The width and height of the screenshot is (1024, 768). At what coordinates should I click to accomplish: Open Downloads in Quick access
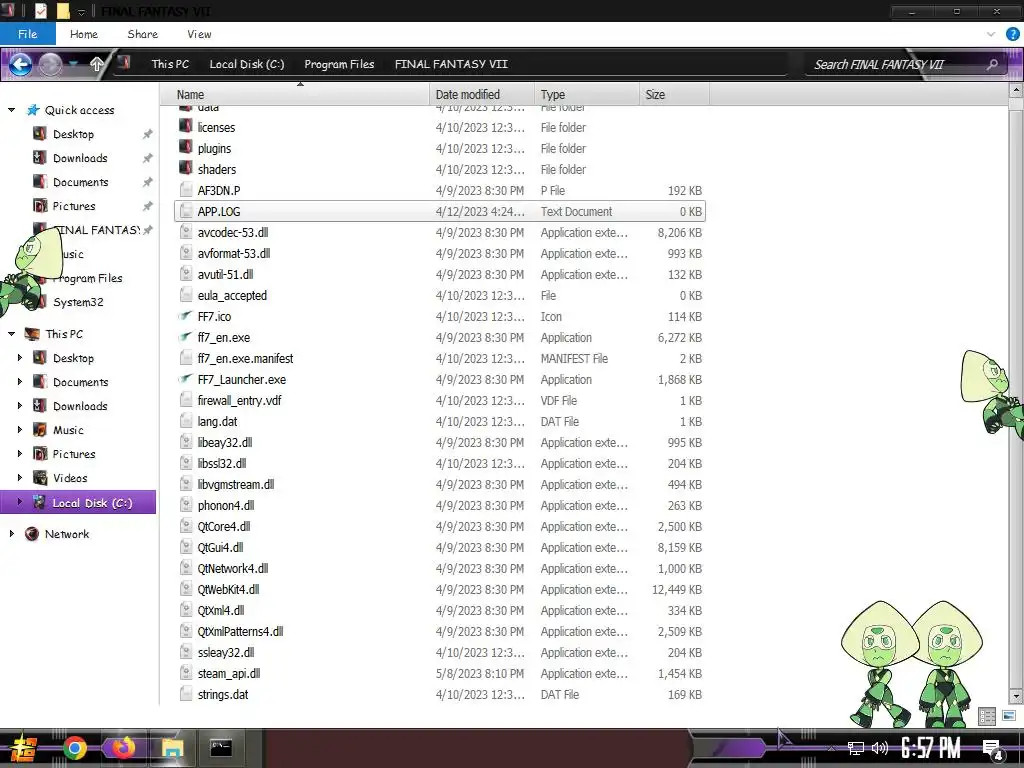pos(80,158)
